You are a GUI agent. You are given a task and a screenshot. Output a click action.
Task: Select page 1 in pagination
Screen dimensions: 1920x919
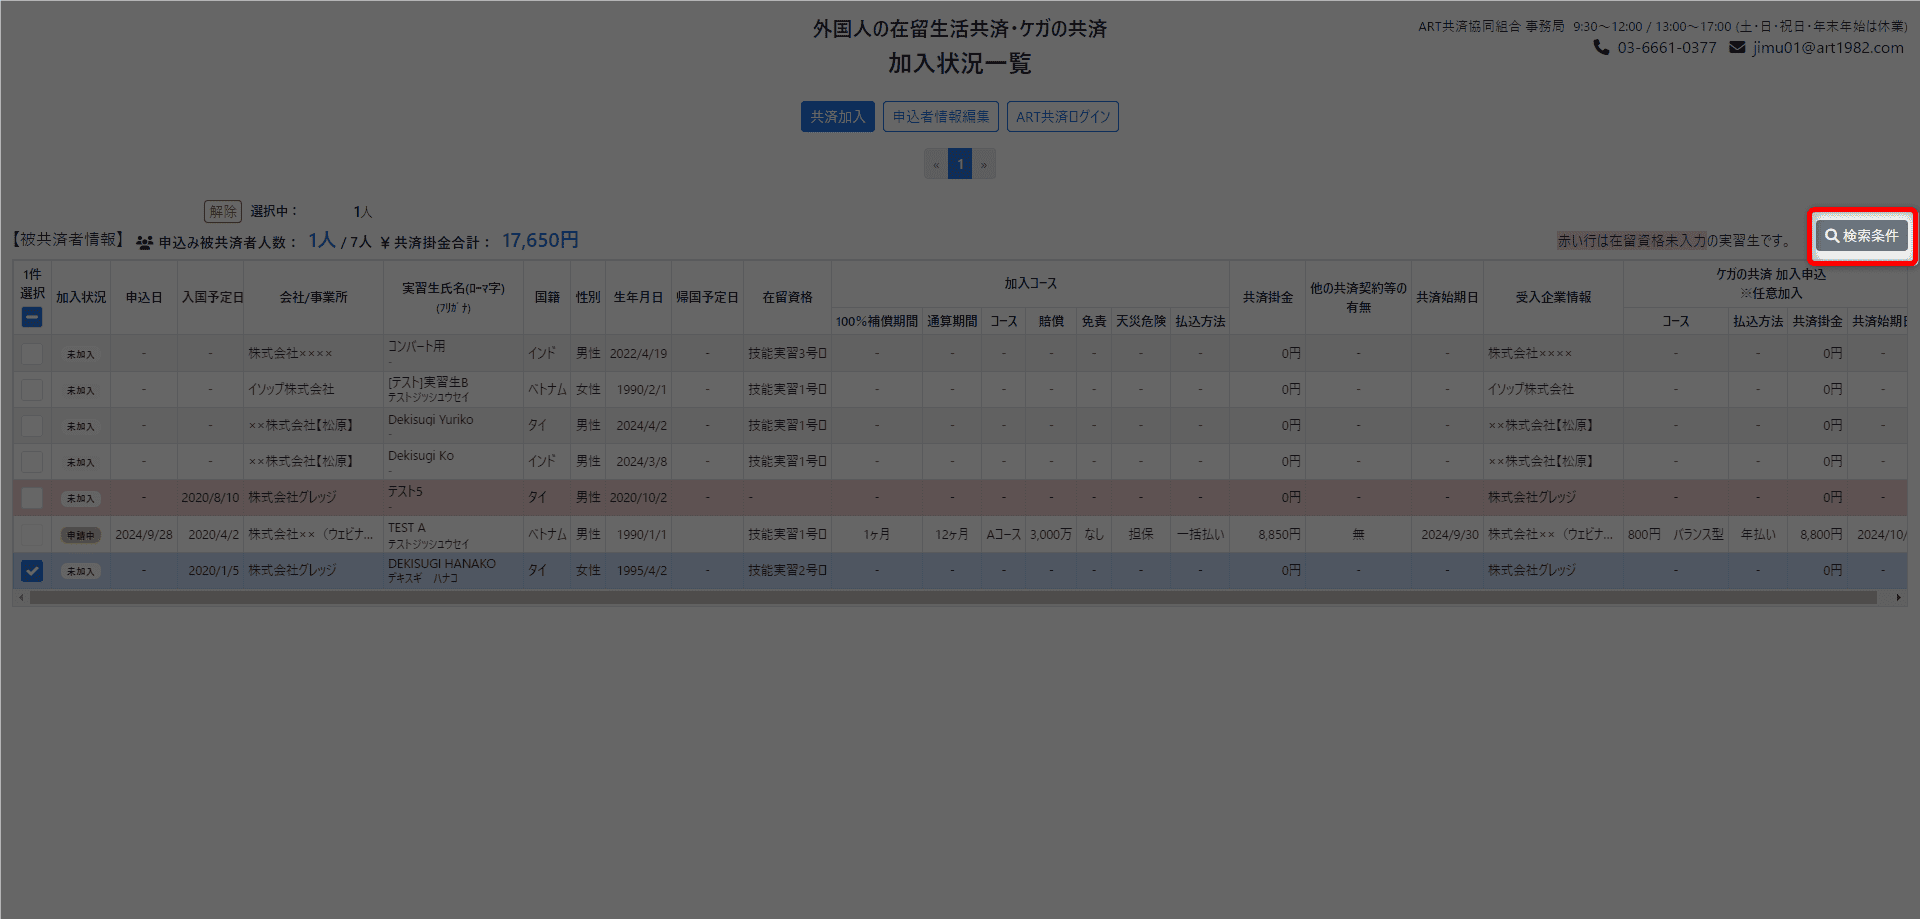(960, 165)
